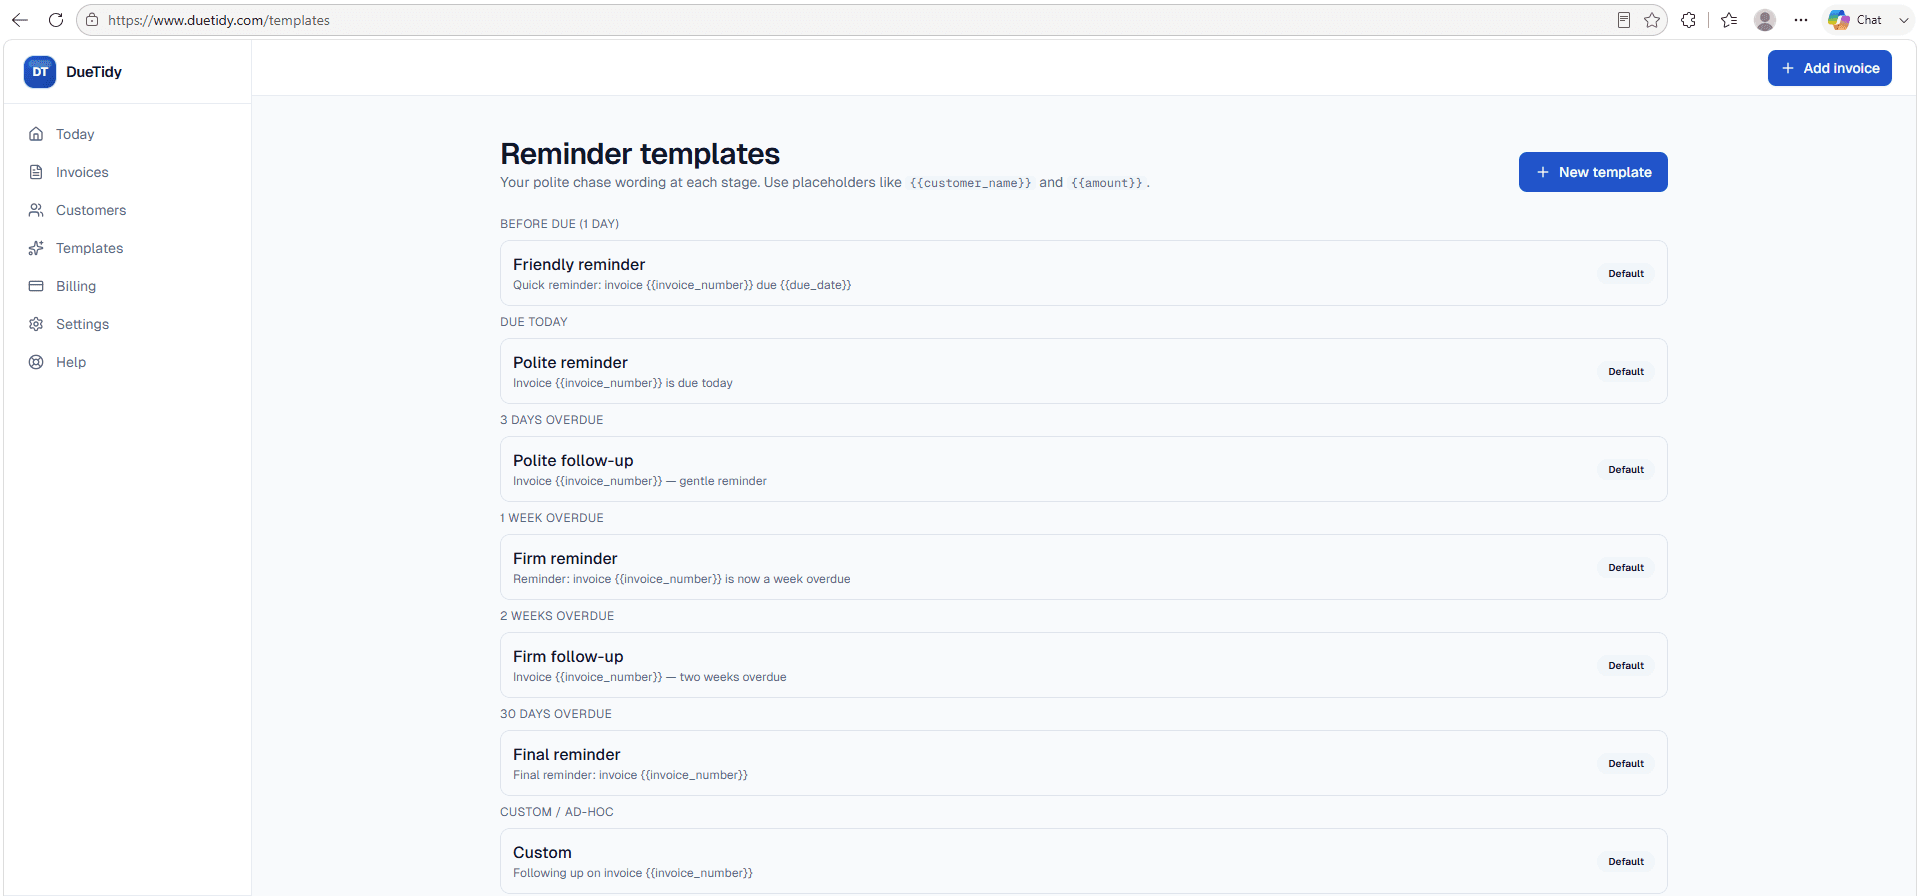Open Settings page
The width and height of the screenshot is (1919, 896).
click(x=82, y=324)
